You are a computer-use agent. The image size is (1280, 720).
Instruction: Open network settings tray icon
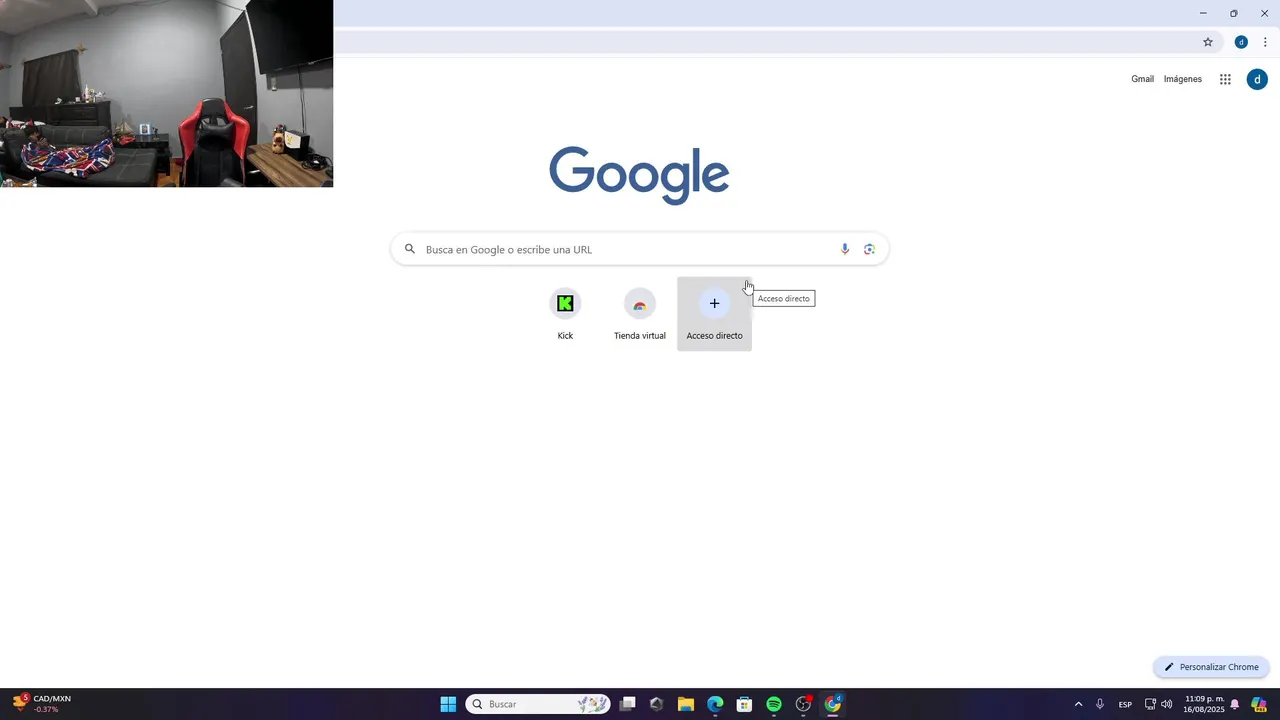[1150, 704]
